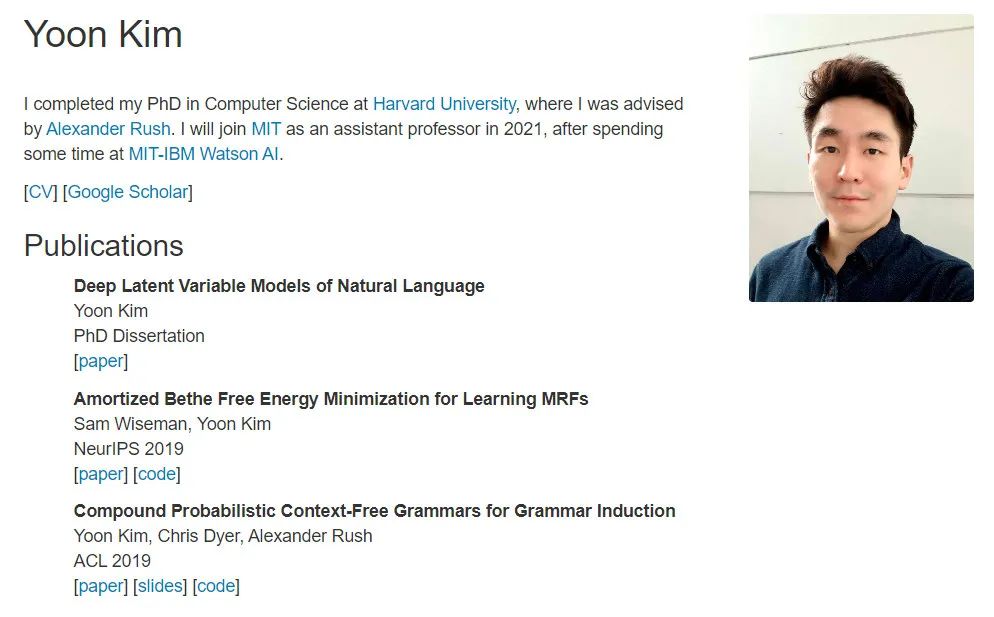Click the "Deep Latent Variable Models" title
This screenshot has height=617, width=994.
click(x=279, y=286)
